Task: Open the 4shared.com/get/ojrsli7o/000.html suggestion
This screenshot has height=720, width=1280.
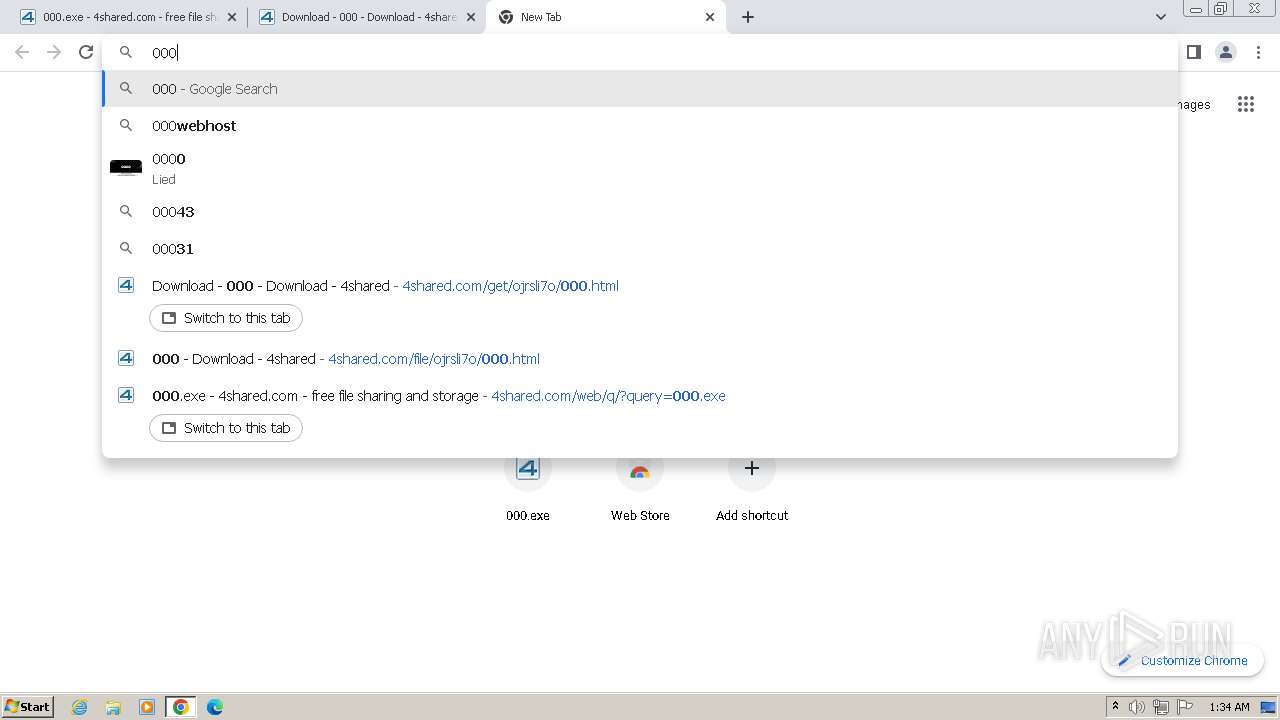Action: coord(640,286)
